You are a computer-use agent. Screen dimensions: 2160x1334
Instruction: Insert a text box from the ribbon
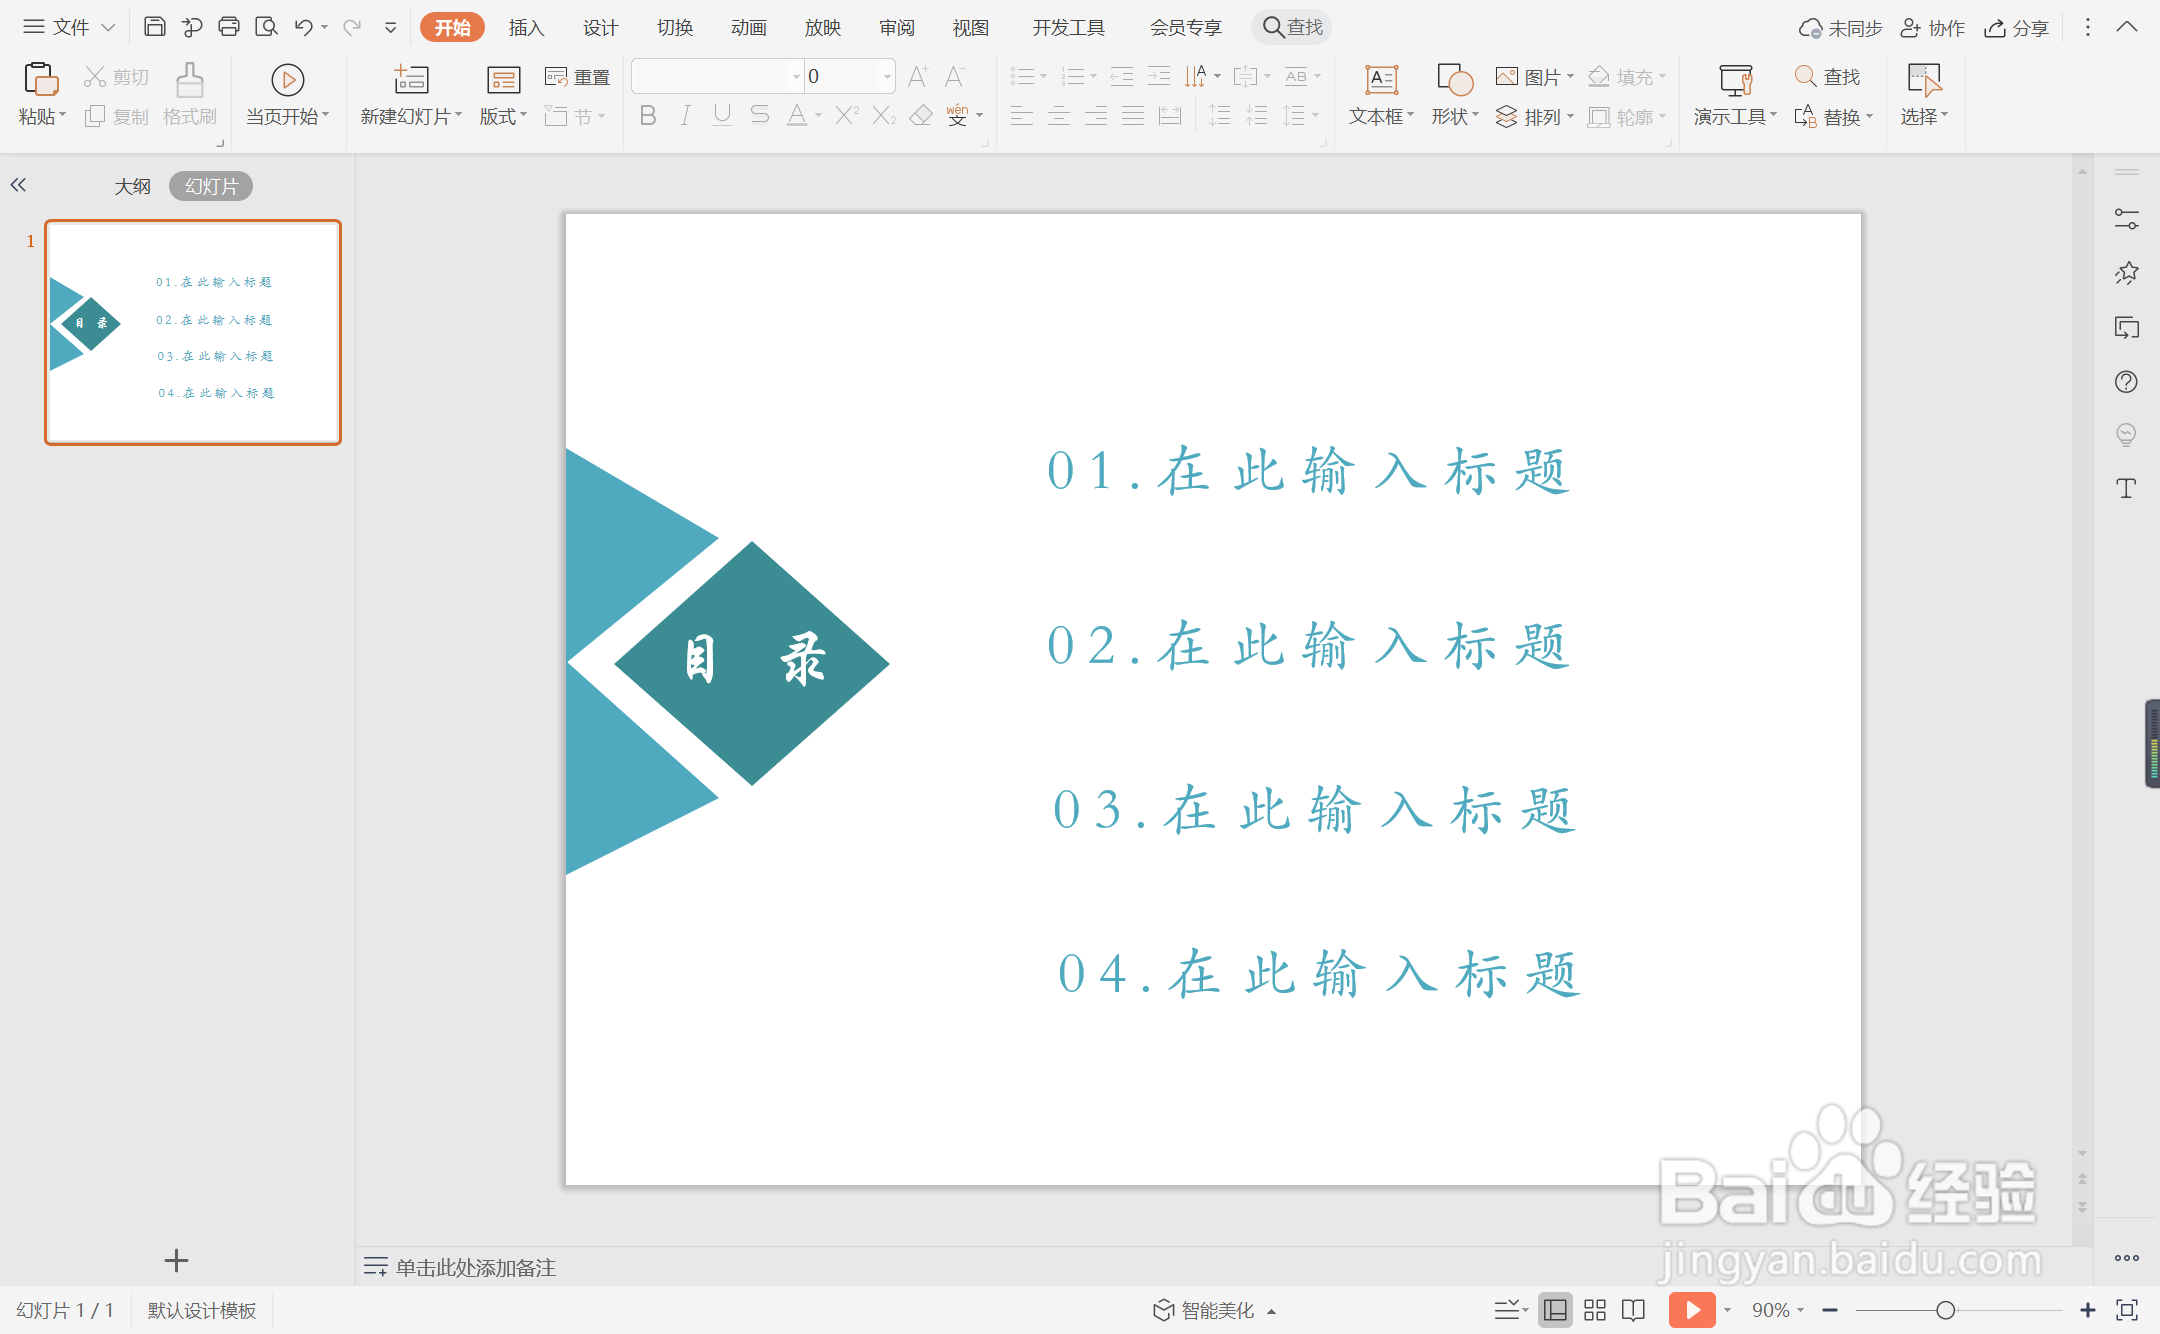point(1381,80)
